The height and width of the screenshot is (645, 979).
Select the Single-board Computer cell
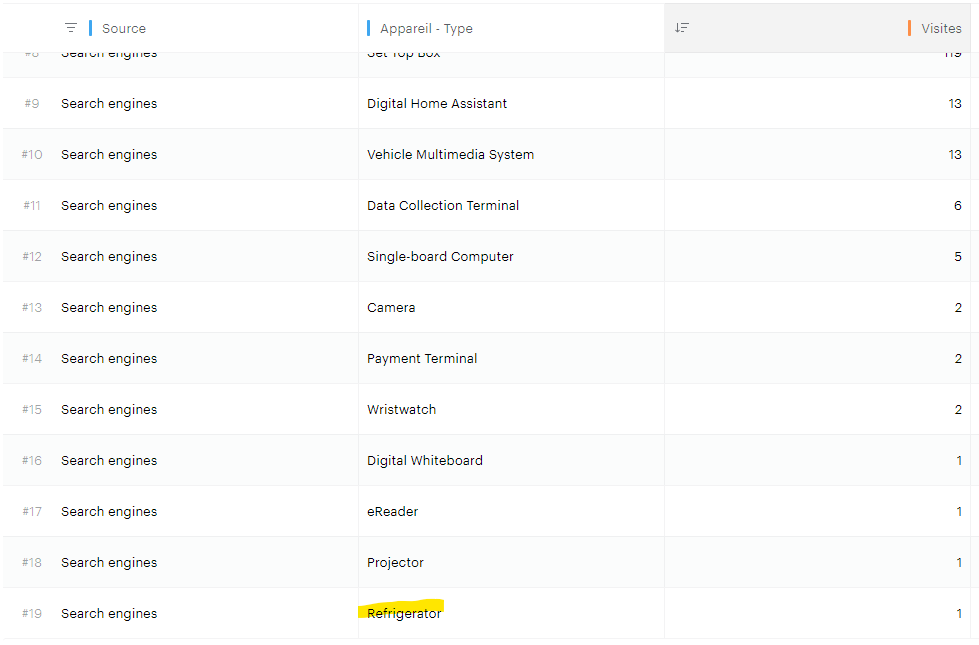(440, 257)
